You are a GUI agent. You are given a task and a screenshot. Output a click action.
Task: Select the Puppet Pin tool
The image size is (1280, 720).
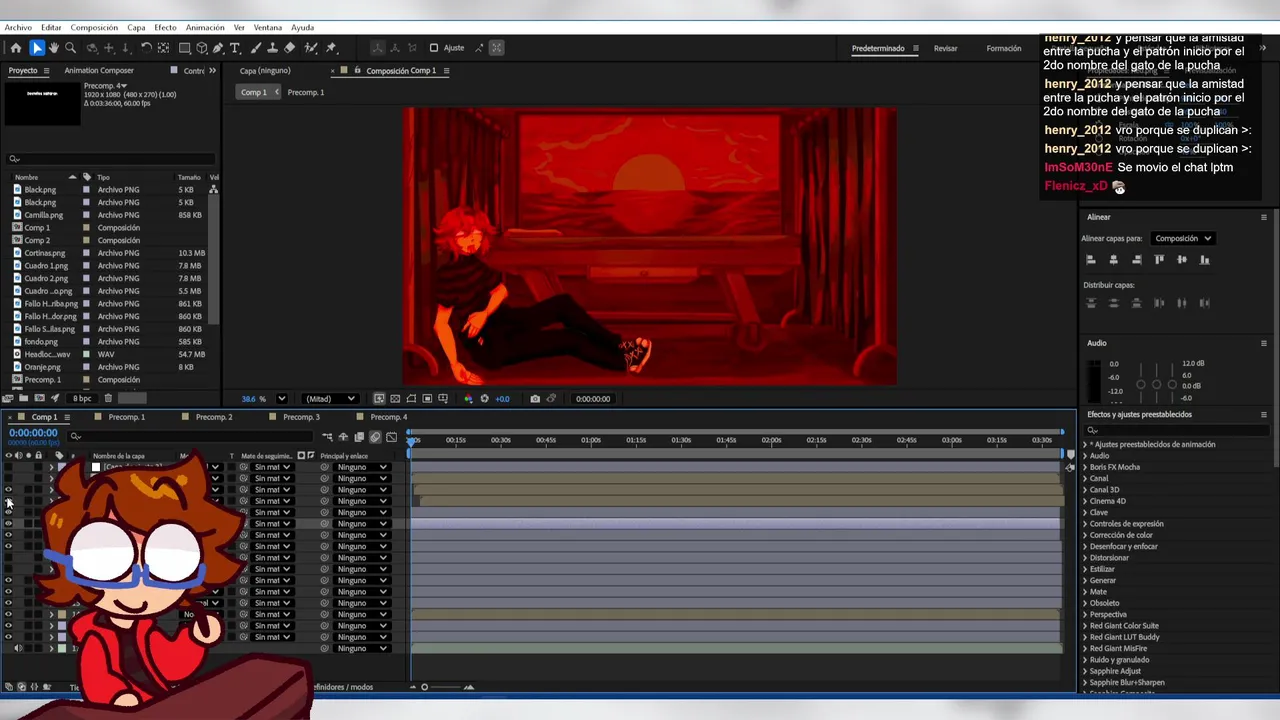331,48
